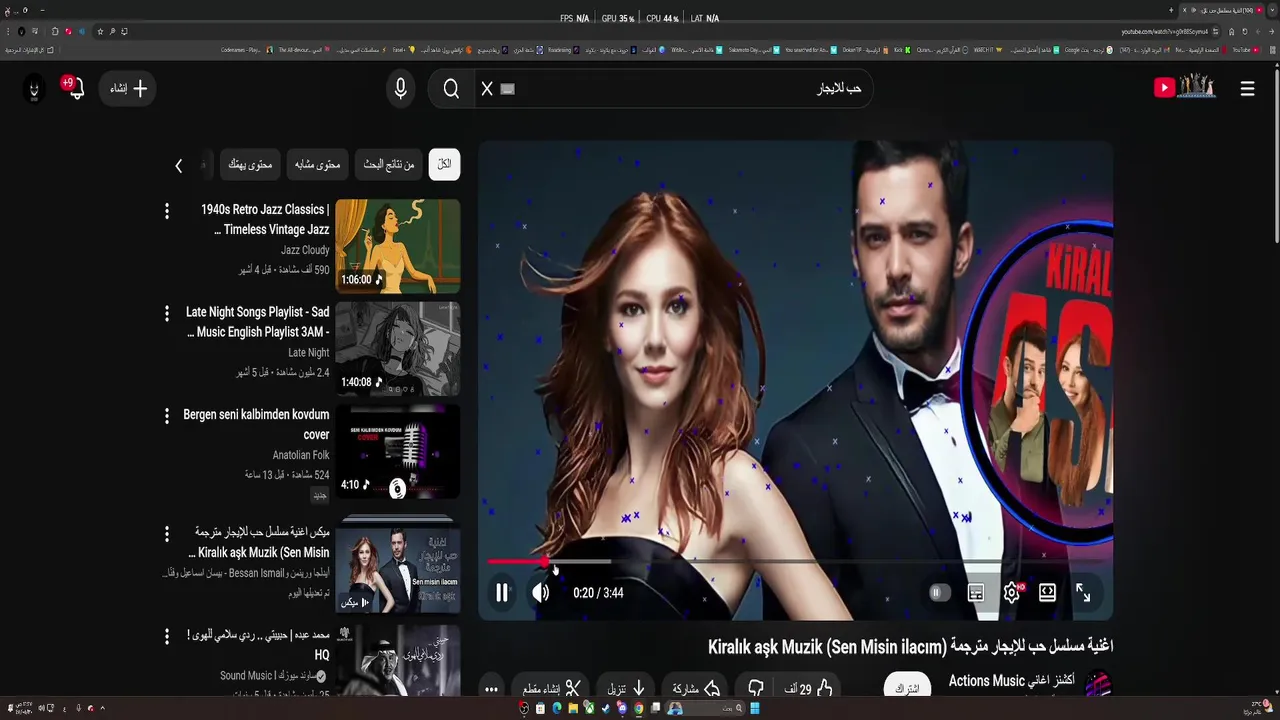Go to YouTube home via logo

coord(1184,88)
